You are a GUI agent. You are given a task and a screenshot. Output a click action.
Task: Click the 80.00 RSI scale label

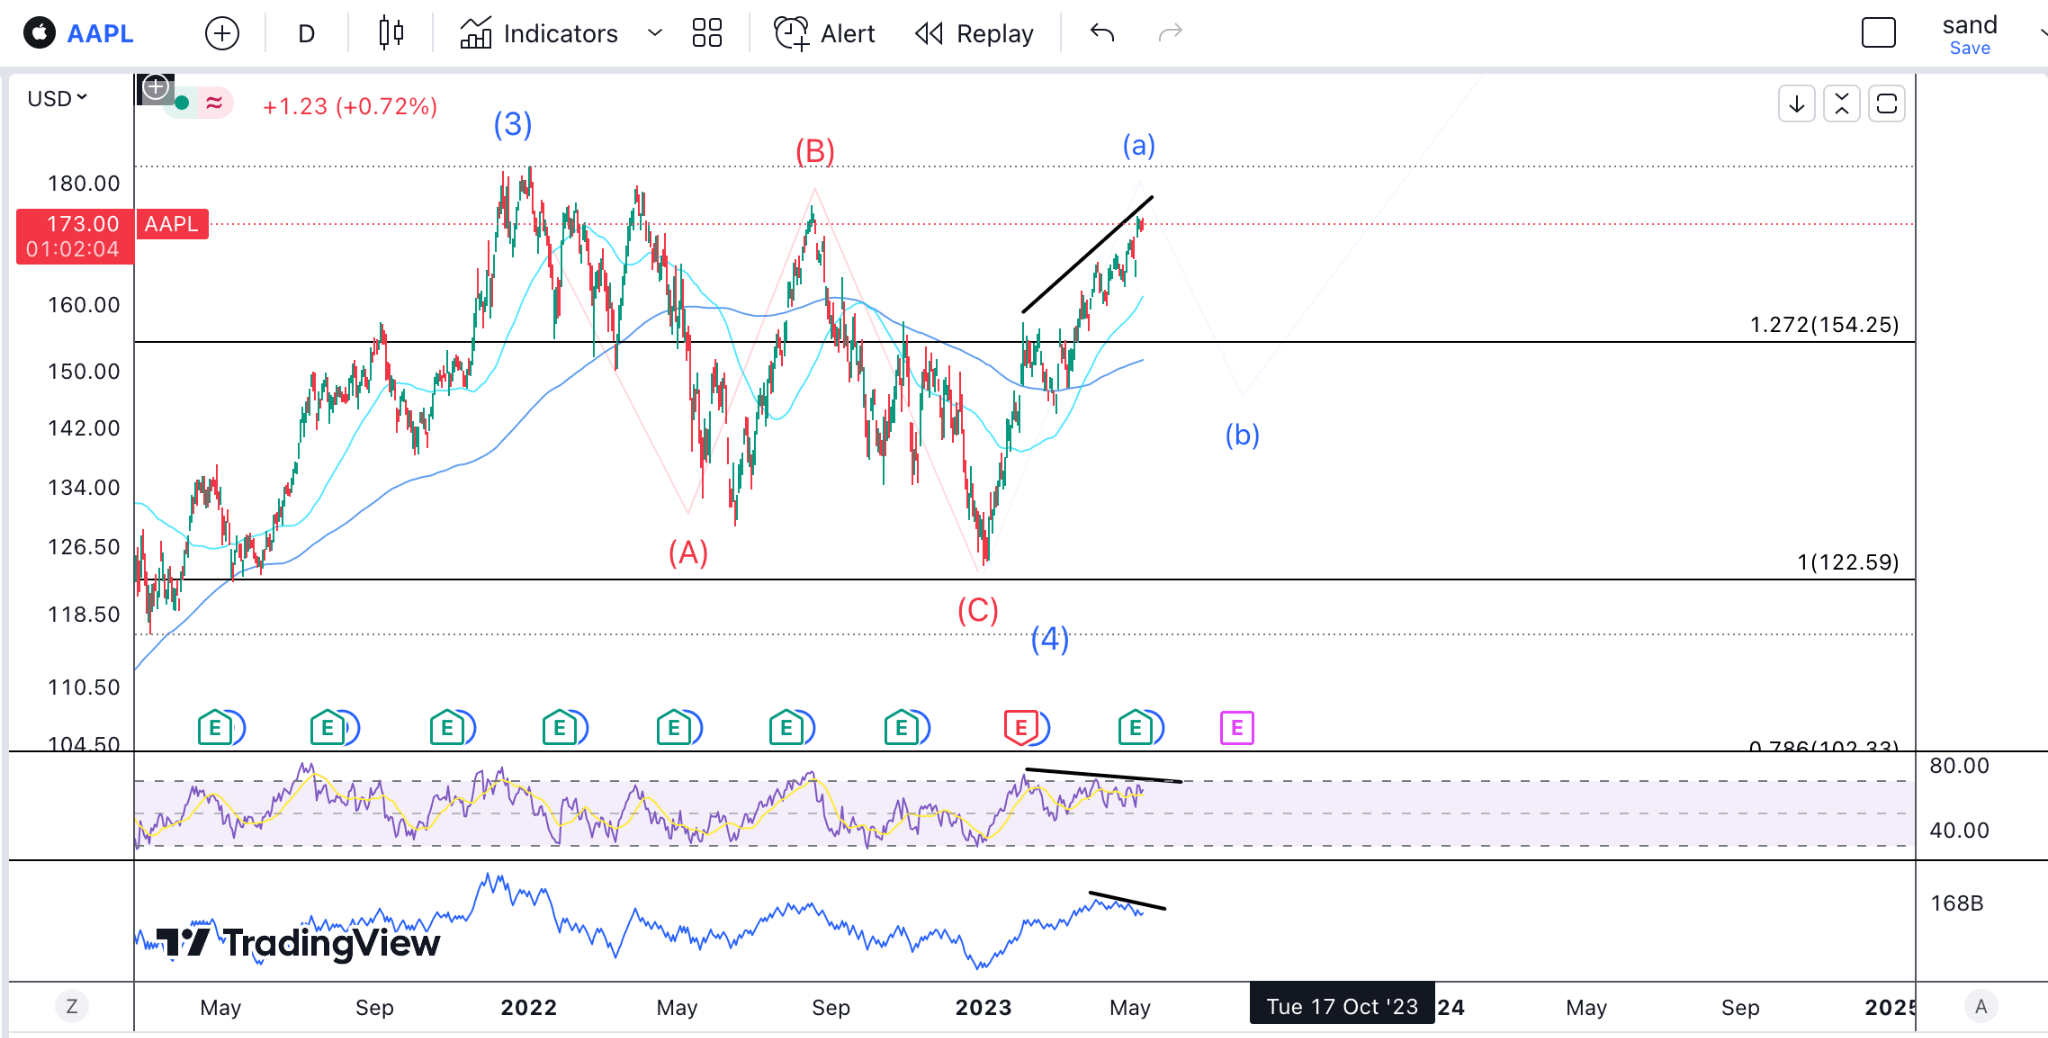point(1960,765)
